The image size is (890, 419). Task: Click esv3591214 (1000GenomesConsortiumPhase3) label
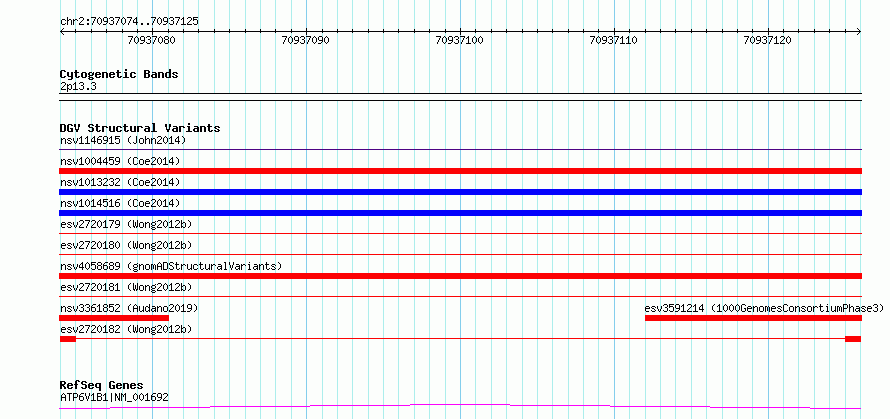[x=764, y=308]
